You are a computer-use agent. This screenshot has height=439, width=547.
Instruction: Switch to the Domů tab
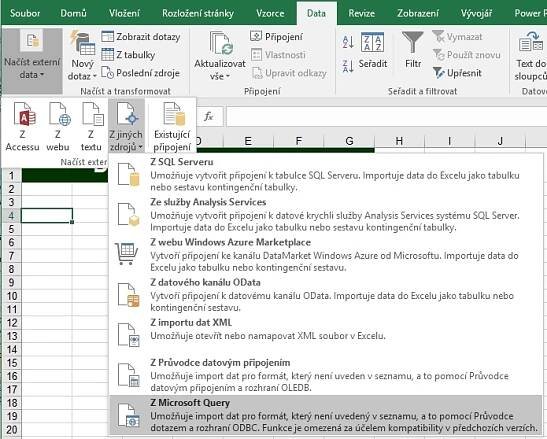pyautogui.click(x=73, y=13)
